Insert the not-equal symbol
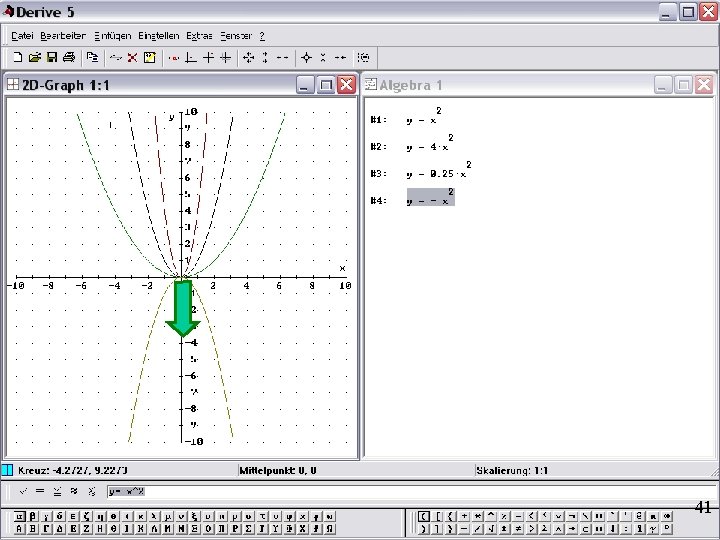This screenshot has height=540, width=720. [x=518, y=529]
